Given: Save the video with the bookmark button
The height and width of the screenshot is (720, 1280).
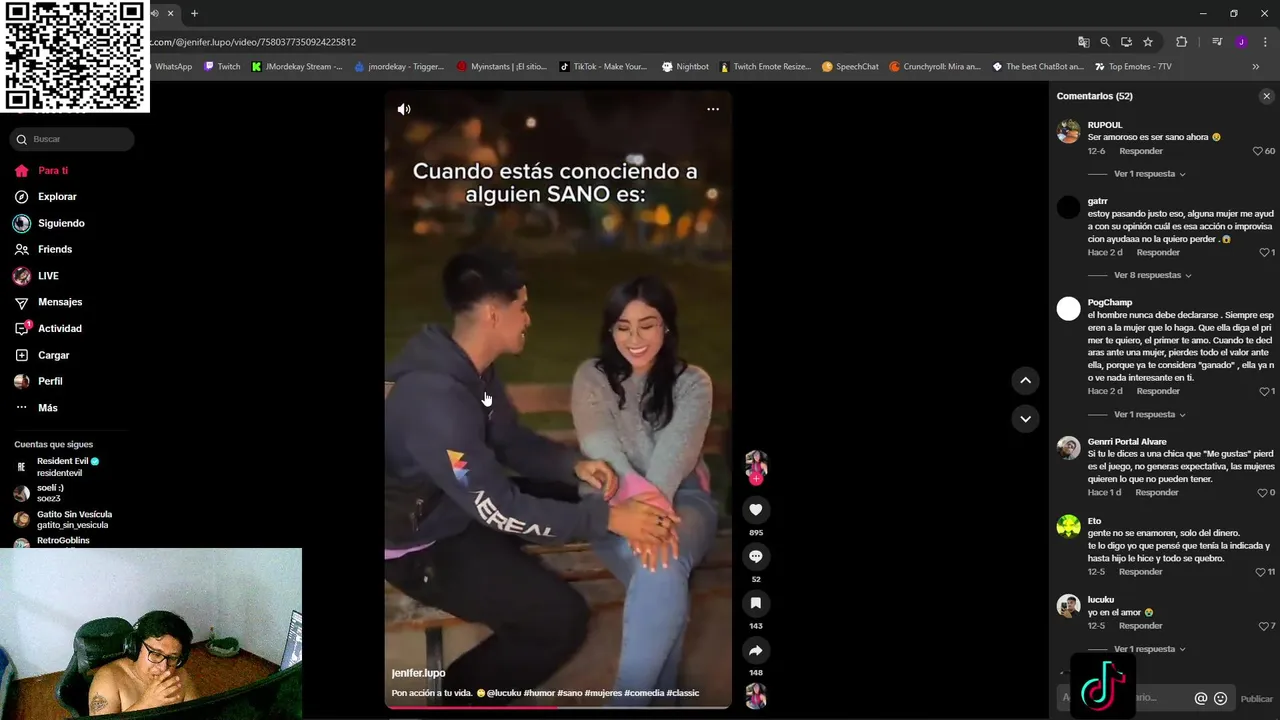Looking at the screenshot, I should [756, 603].
